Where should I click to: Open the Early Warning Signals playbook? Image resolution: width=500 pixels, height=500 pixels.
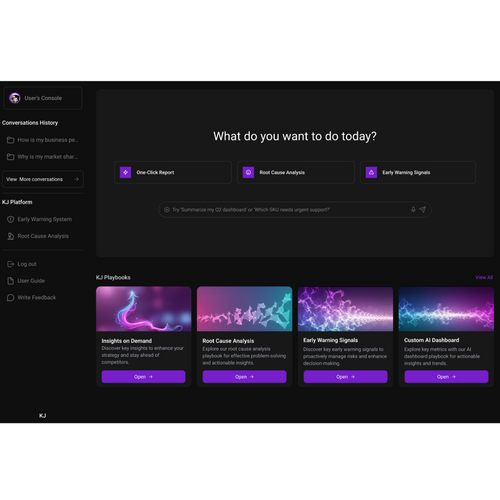pos(346,377)
